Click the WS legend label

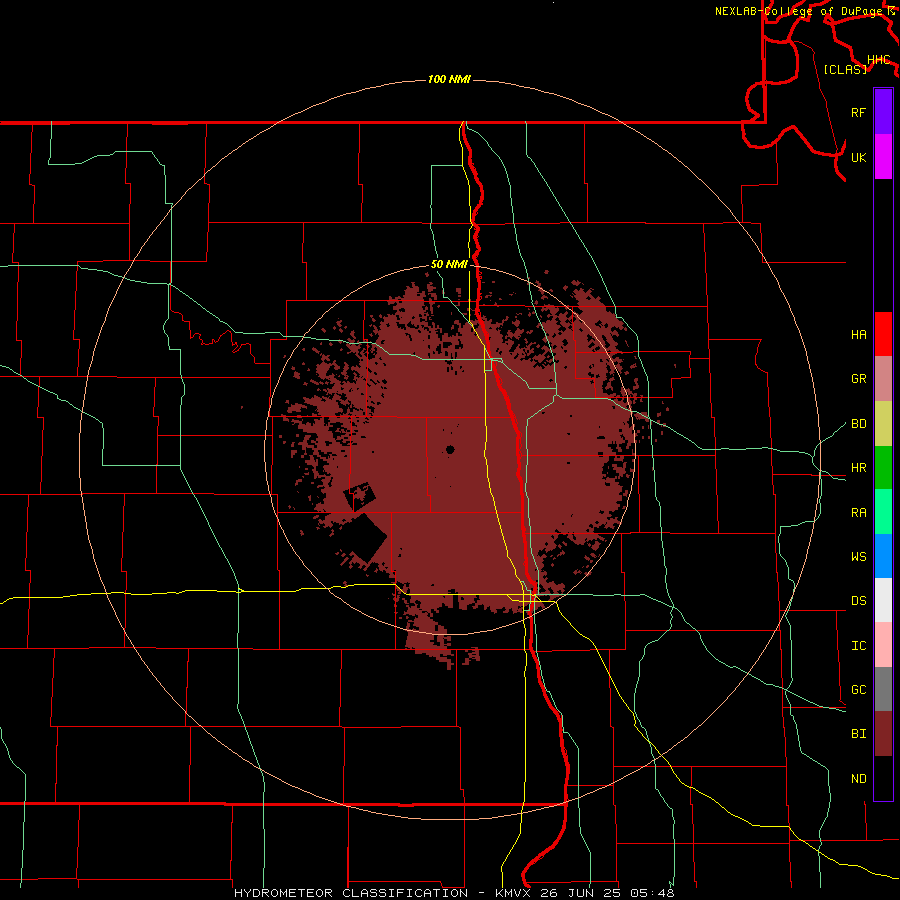click(858, 556)
